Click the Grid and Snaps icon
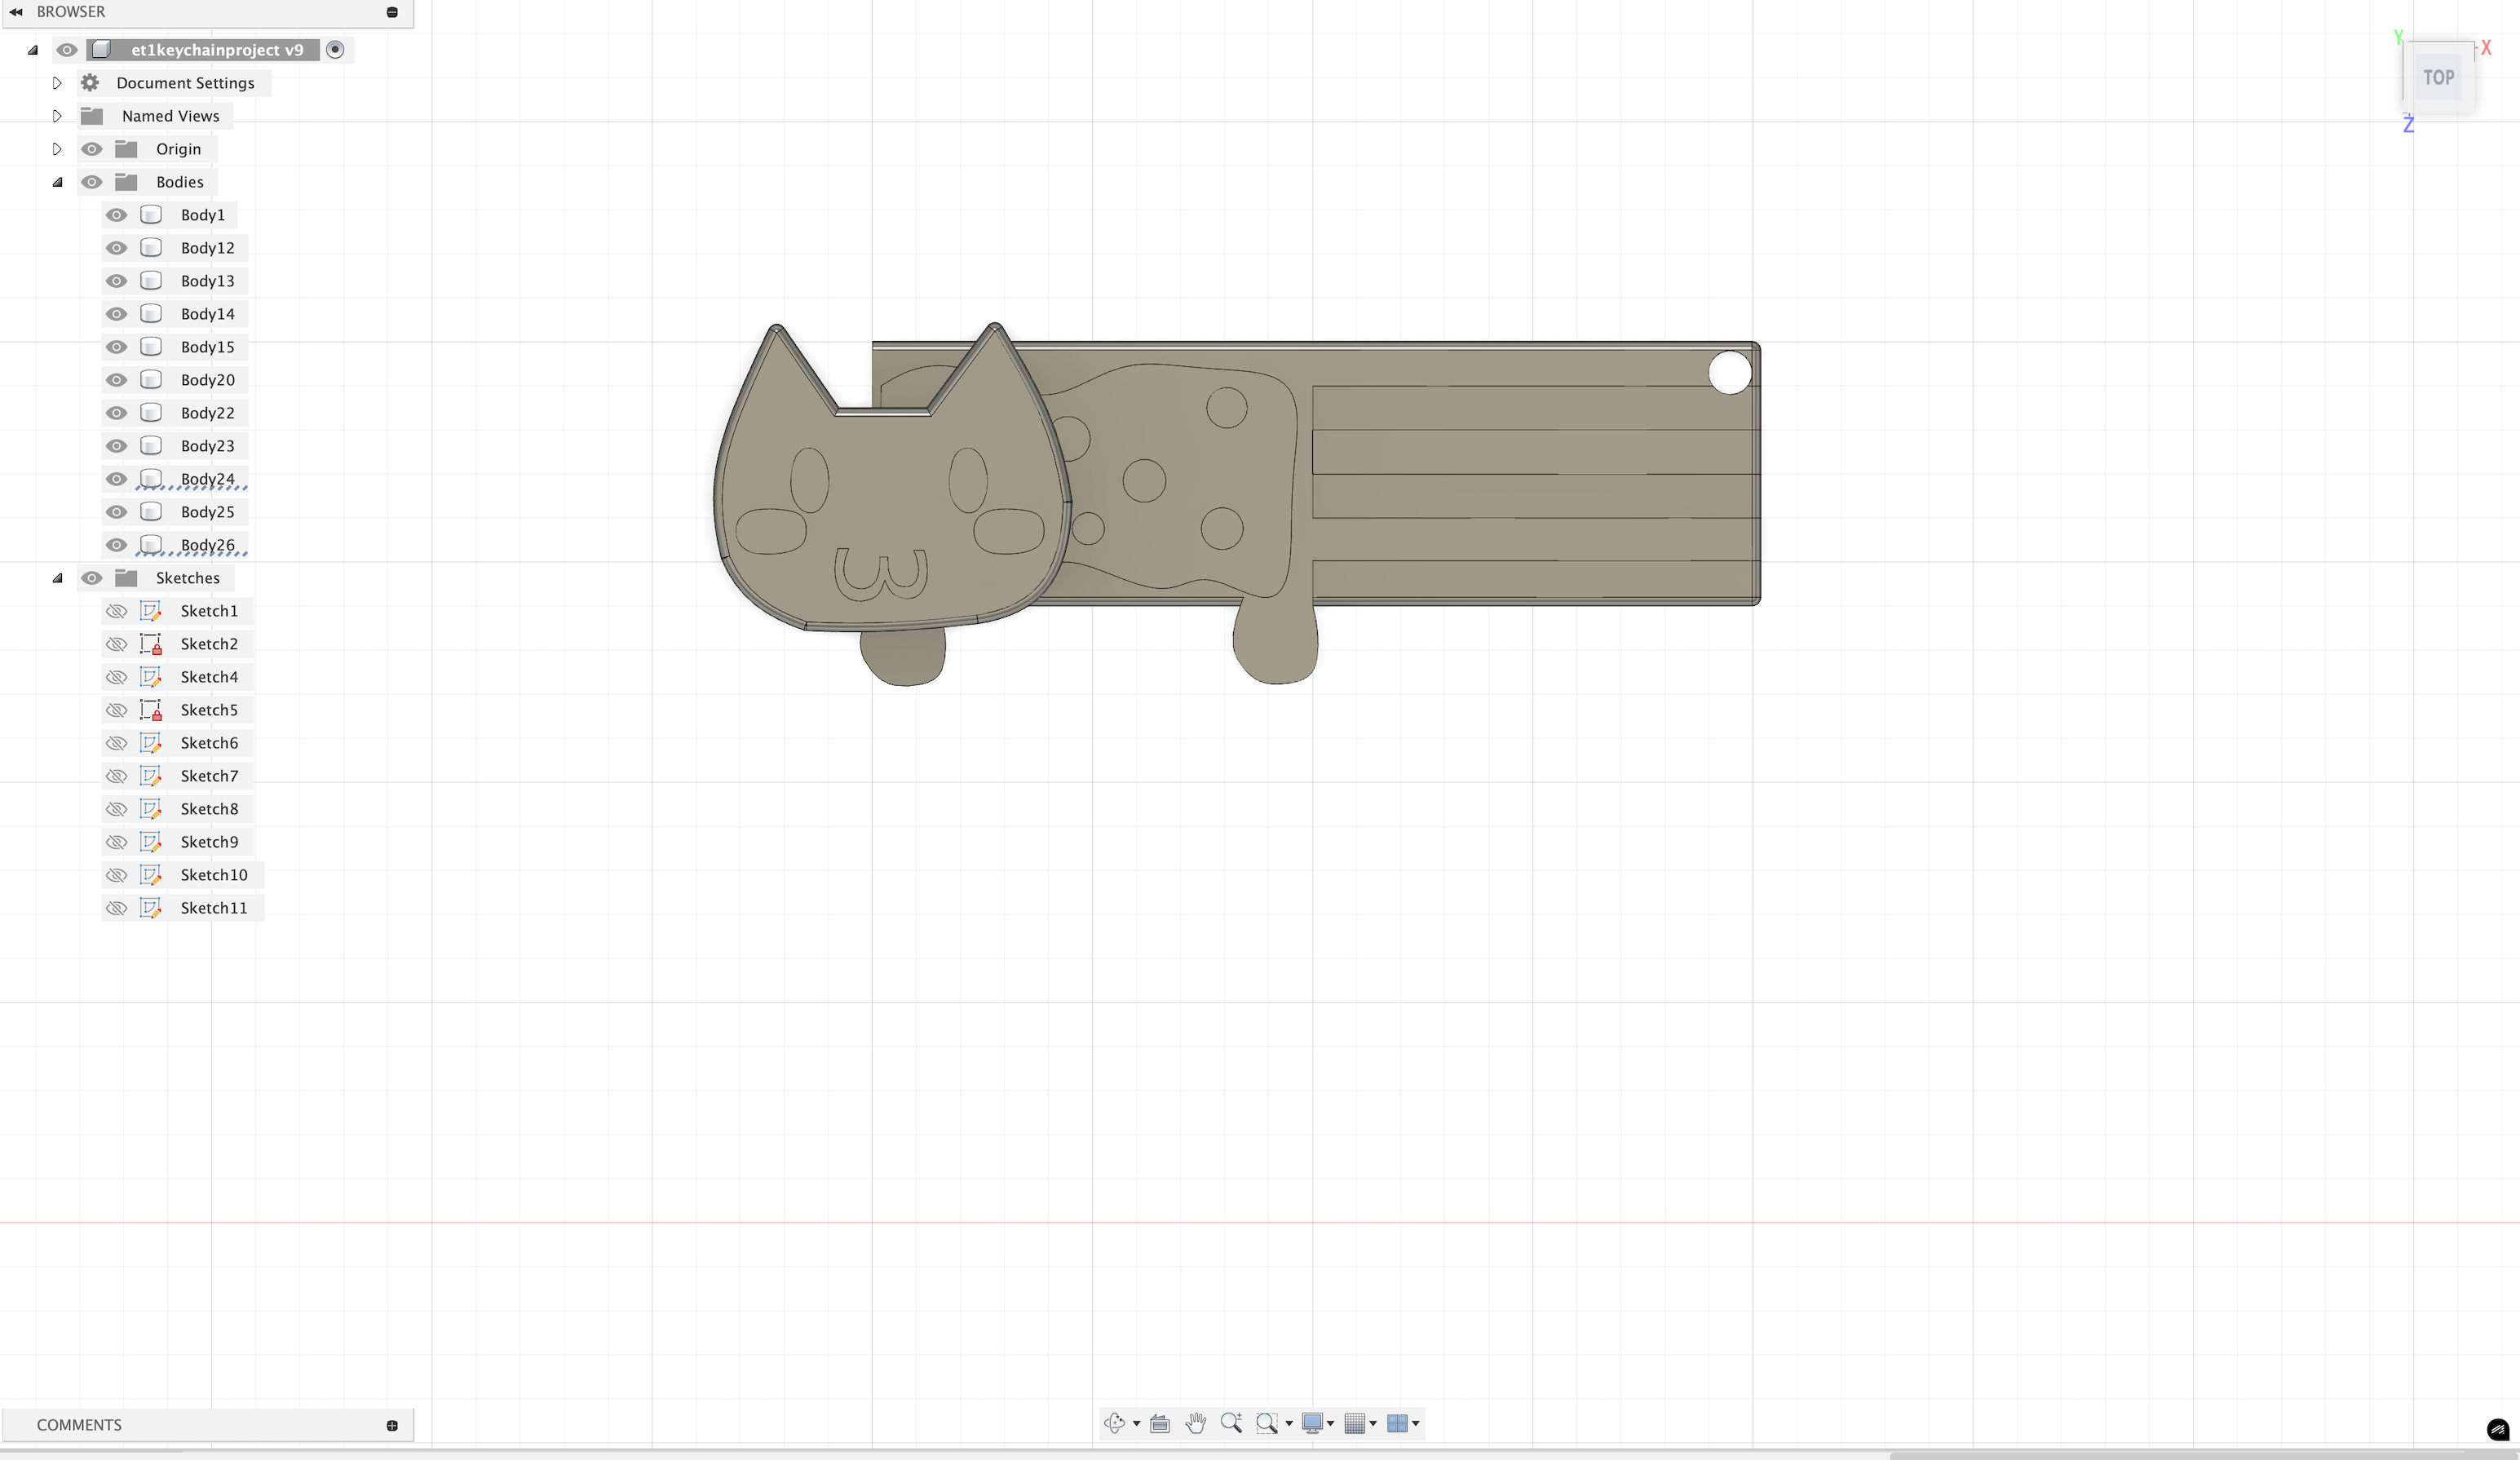Screen dimensions: 2520x1460 coord(1354,1423)
